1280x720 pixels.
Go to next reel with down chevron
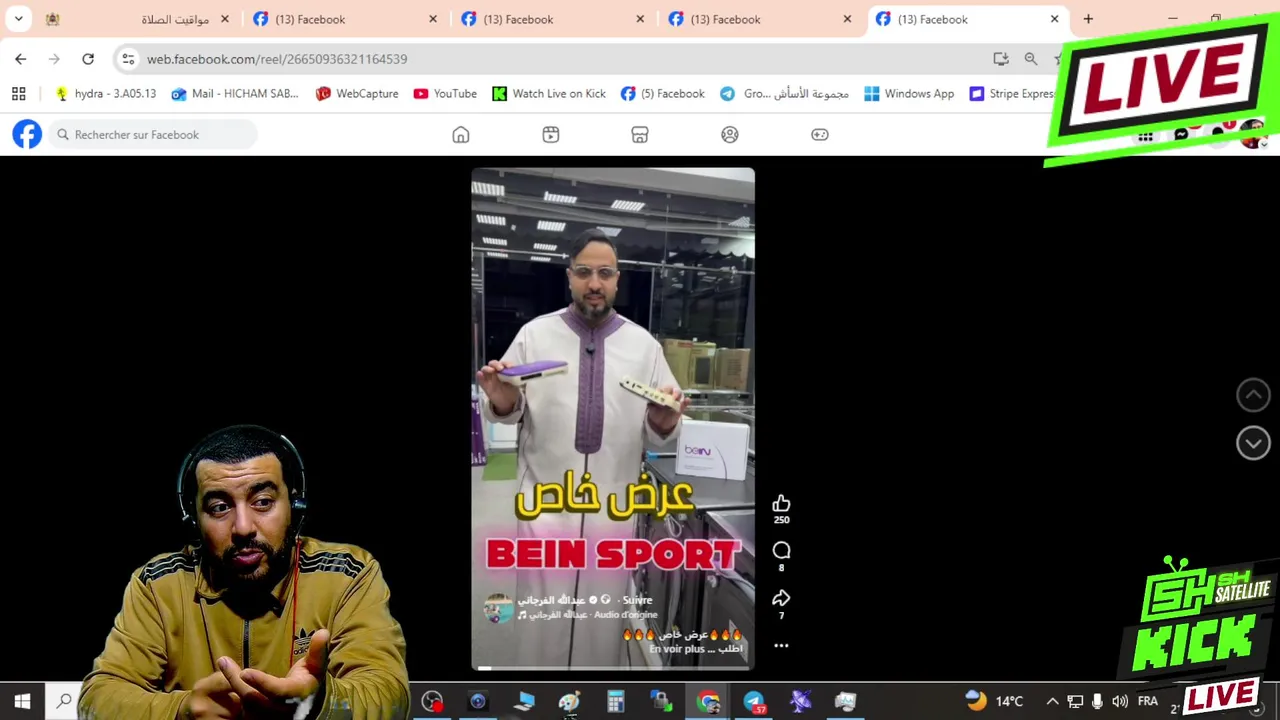1253,443
